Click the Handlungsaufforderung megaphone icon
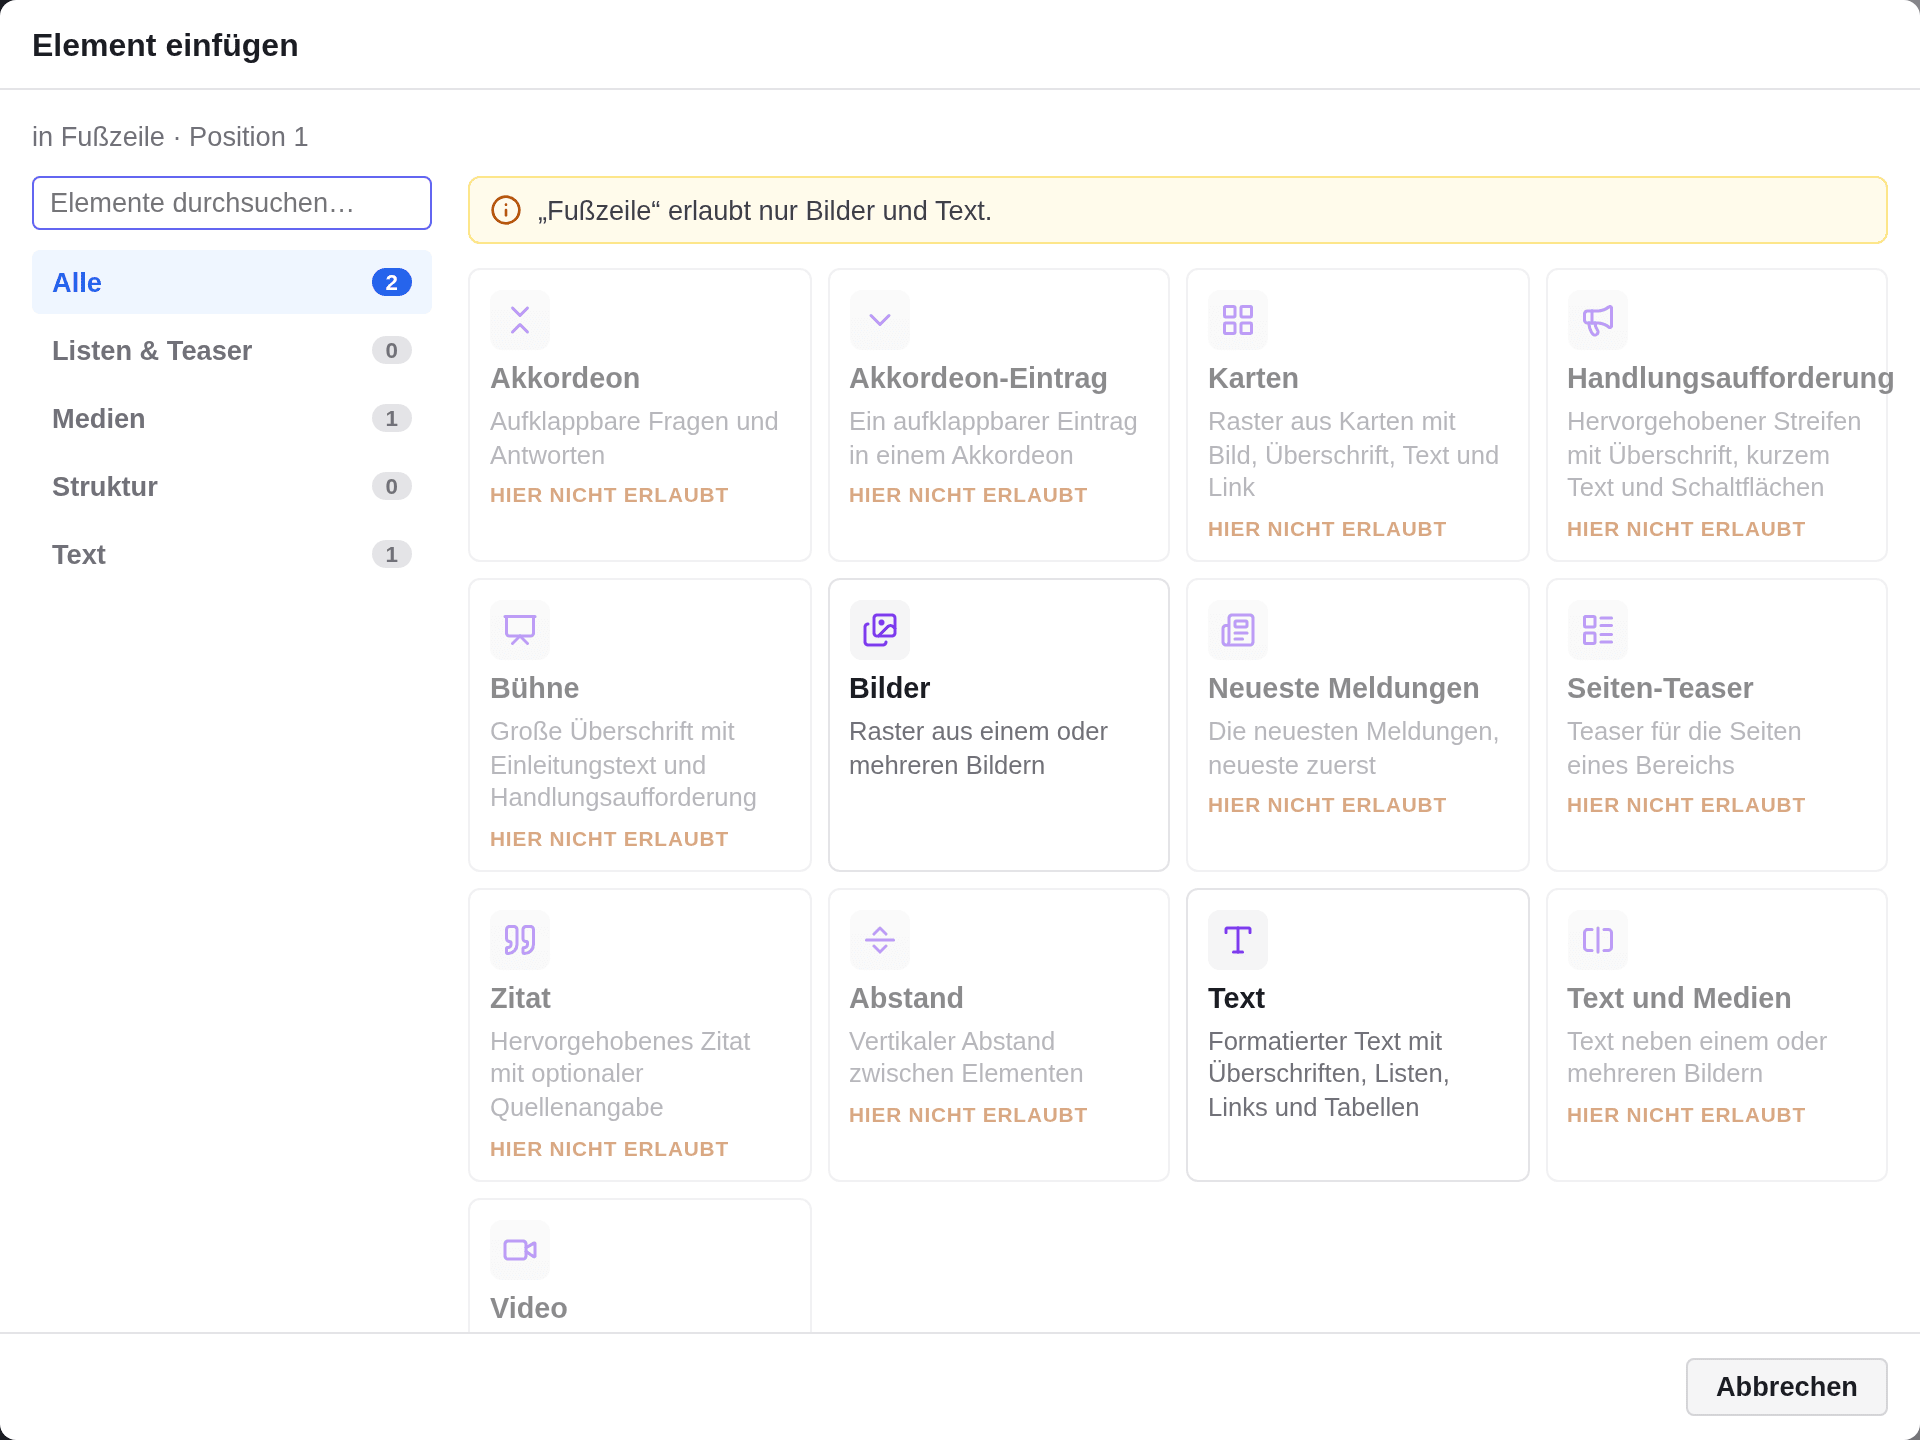1920x1440 pixels. coord(1598,320)
